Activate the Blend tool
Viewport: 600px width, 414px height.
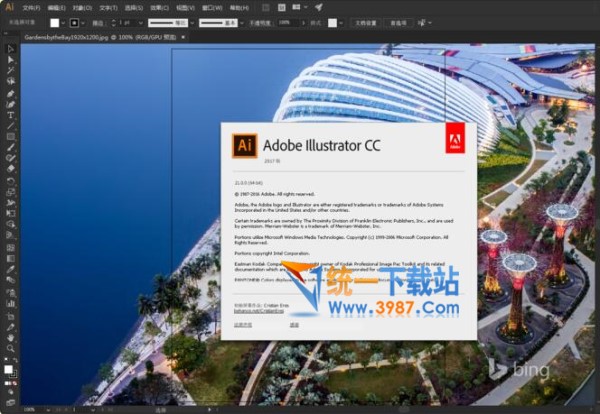coord(10,280)
